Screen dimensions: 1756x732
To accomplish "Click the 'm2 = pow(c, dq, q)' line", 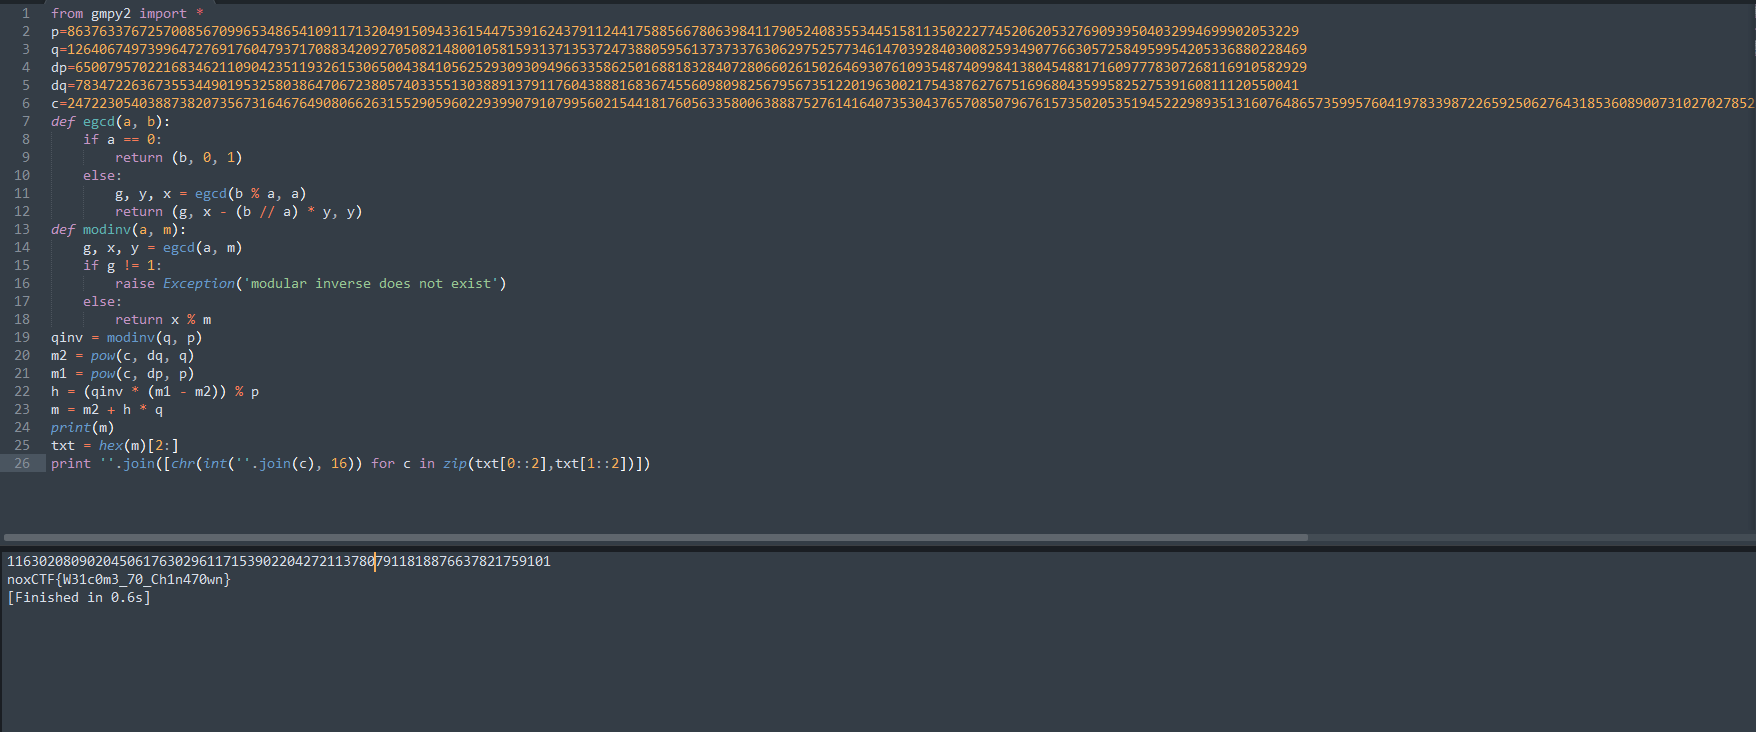I will pos(122,355).
